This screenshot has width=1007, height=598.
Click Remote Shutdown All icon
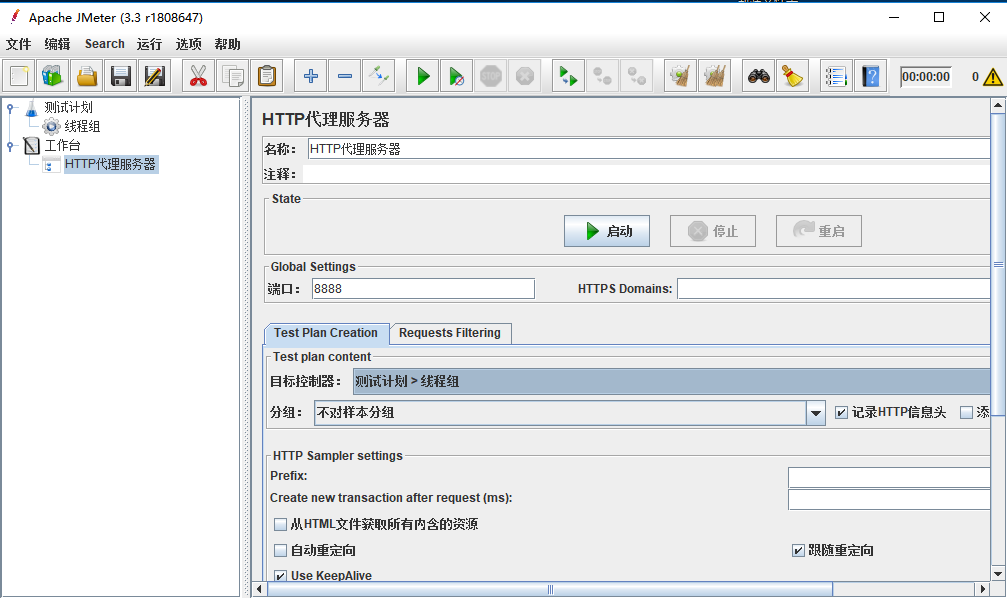tap(636, 76)
